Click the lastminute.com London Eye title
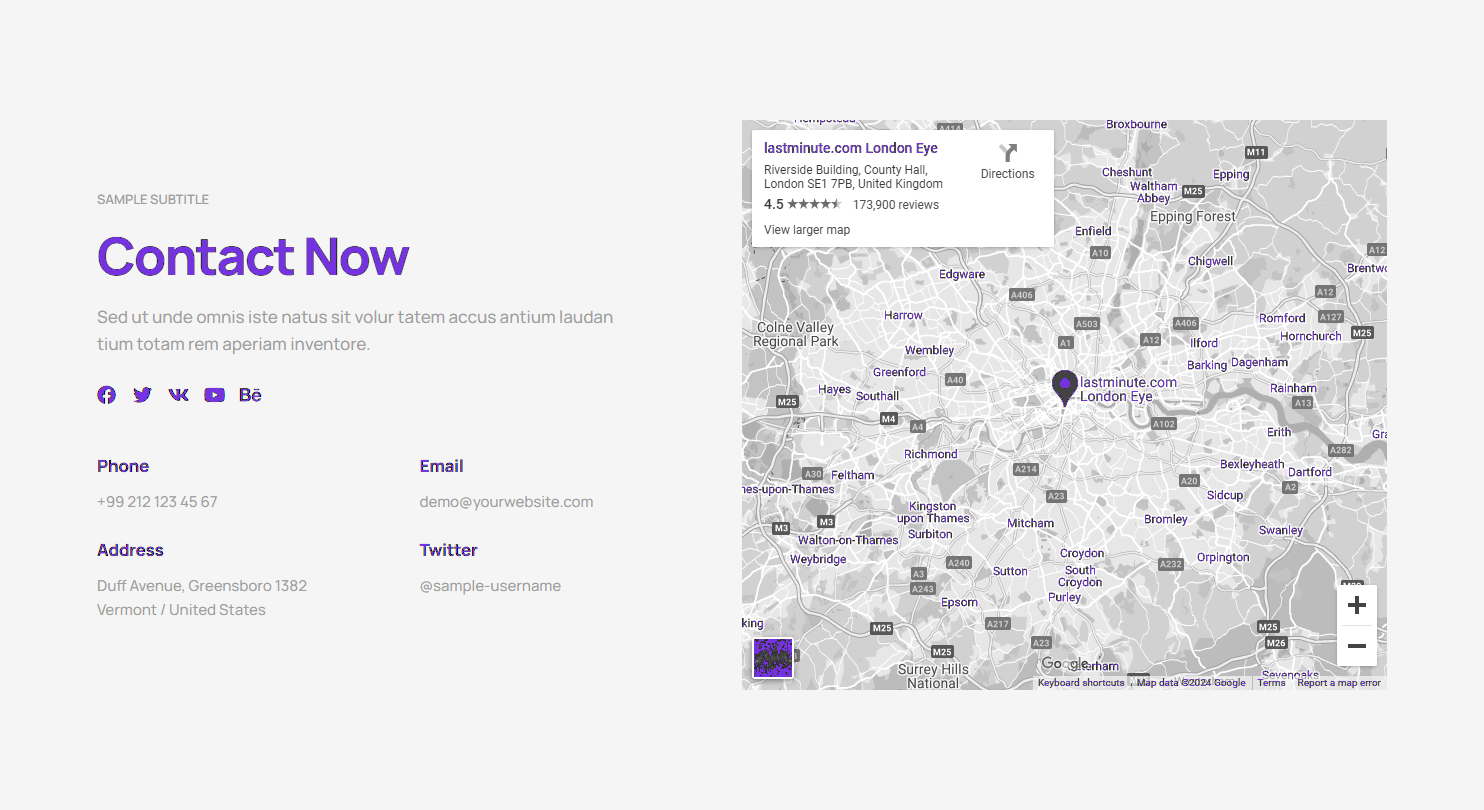The width and height of the screenshot is (1484, 810). tap(851, 148)
